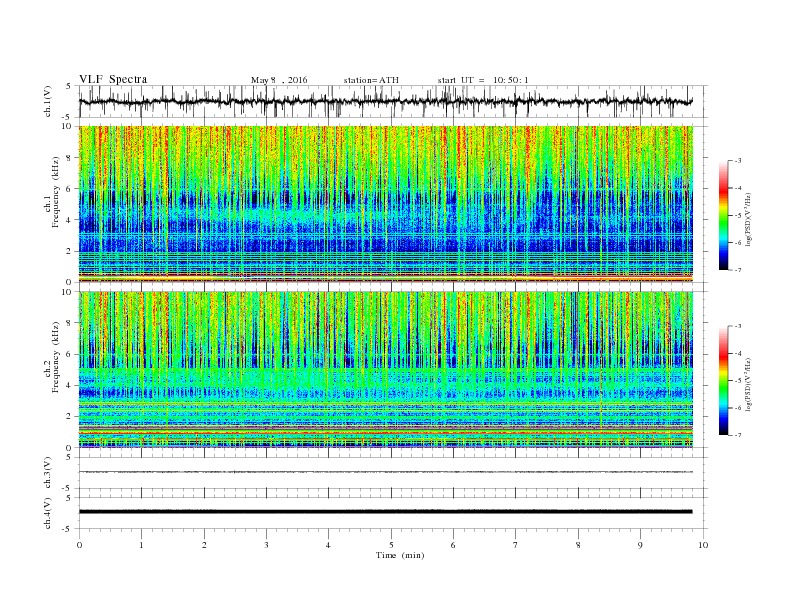792x612 pixels.
Task: Click the color bar beside the ch.2 spectrogram
Action: (x=723, y=381)
